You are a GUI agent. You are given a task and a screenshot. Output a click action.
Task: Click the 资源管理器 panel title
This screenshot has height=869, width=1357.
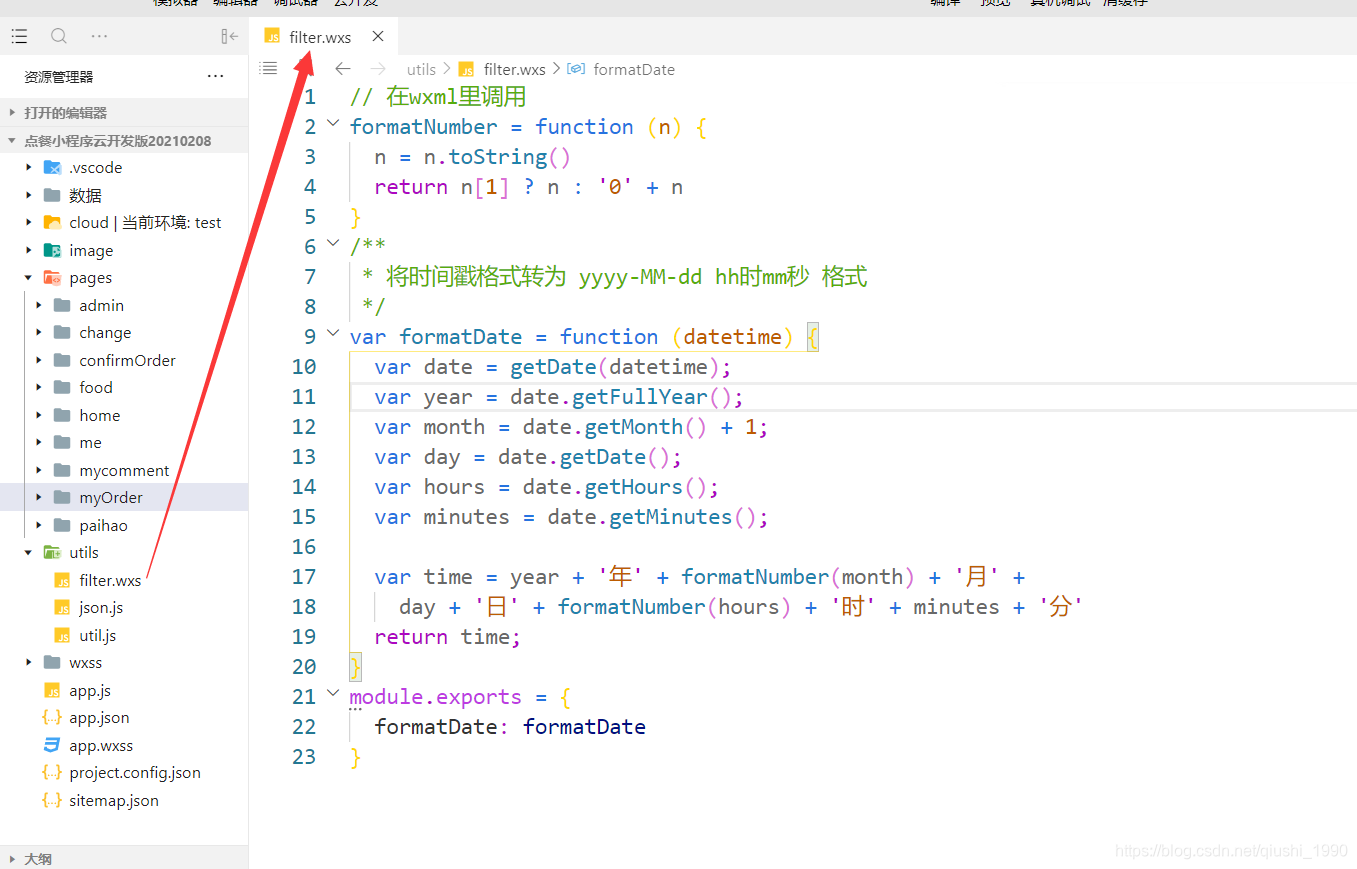tap(59, 76)
